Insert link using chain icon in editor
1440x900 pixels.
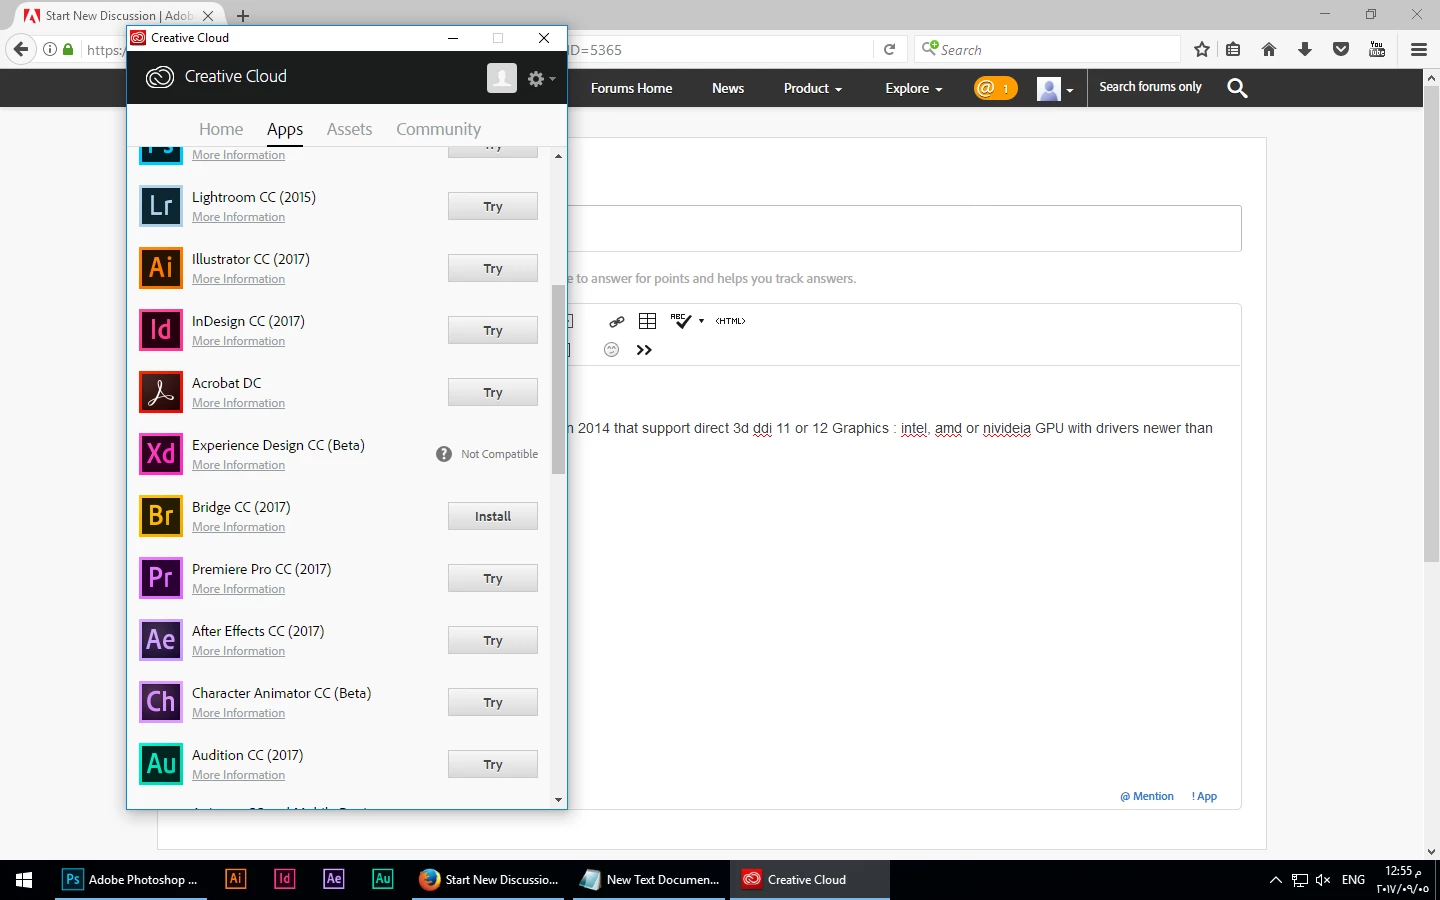[x=617, y=321]
